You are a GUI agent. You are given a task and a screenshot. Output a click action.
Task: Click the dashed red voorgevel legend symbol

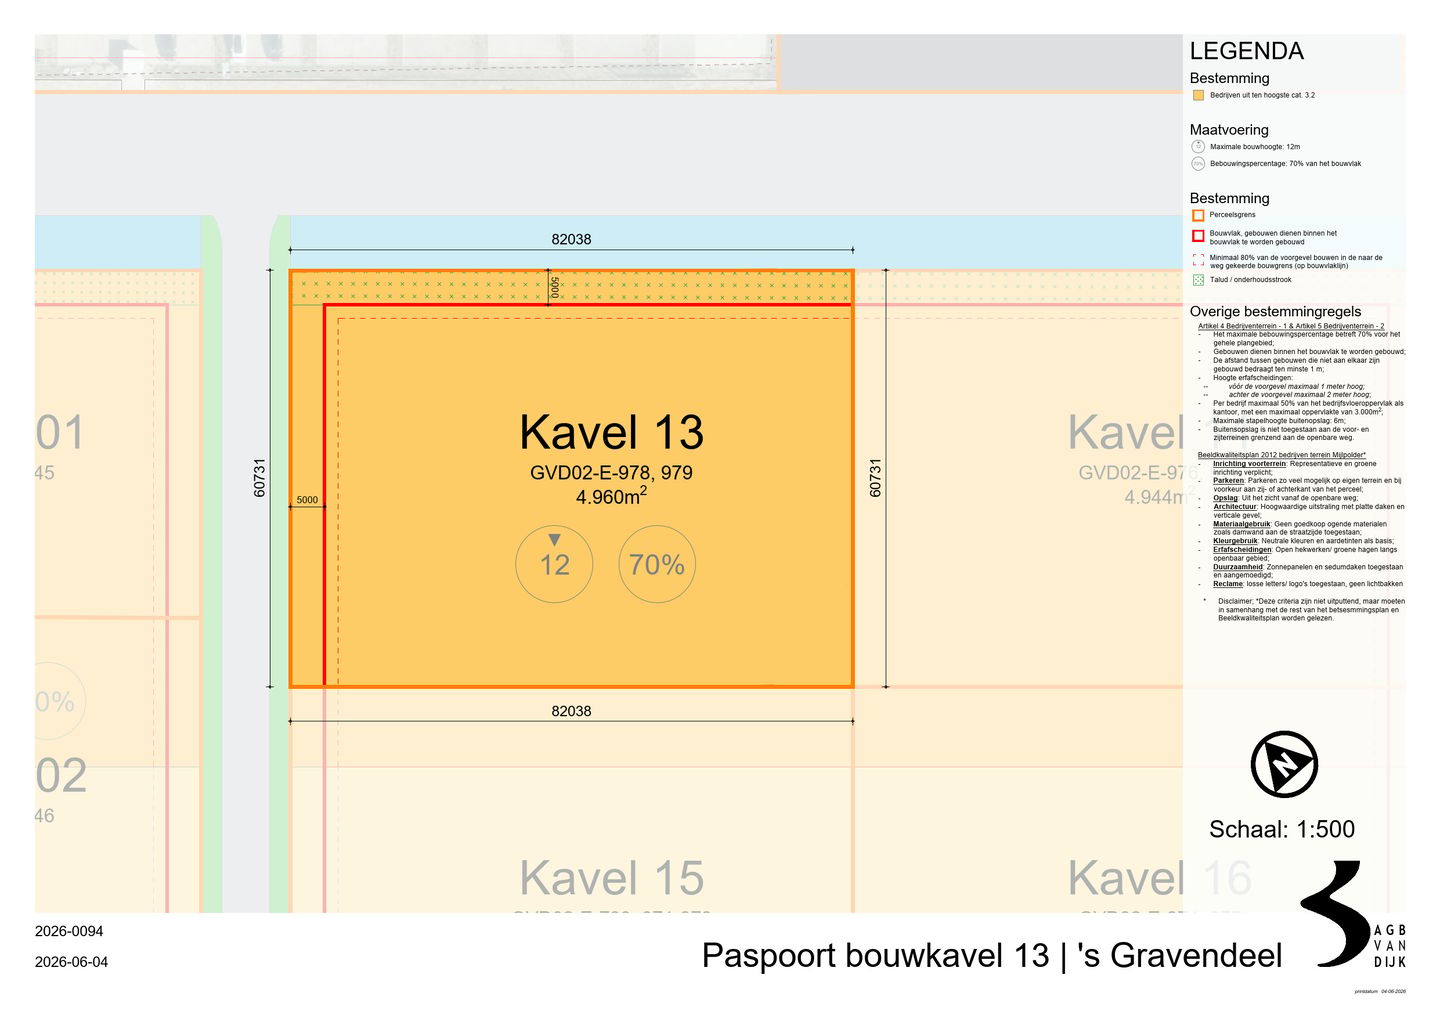[x=1198, y=260]
